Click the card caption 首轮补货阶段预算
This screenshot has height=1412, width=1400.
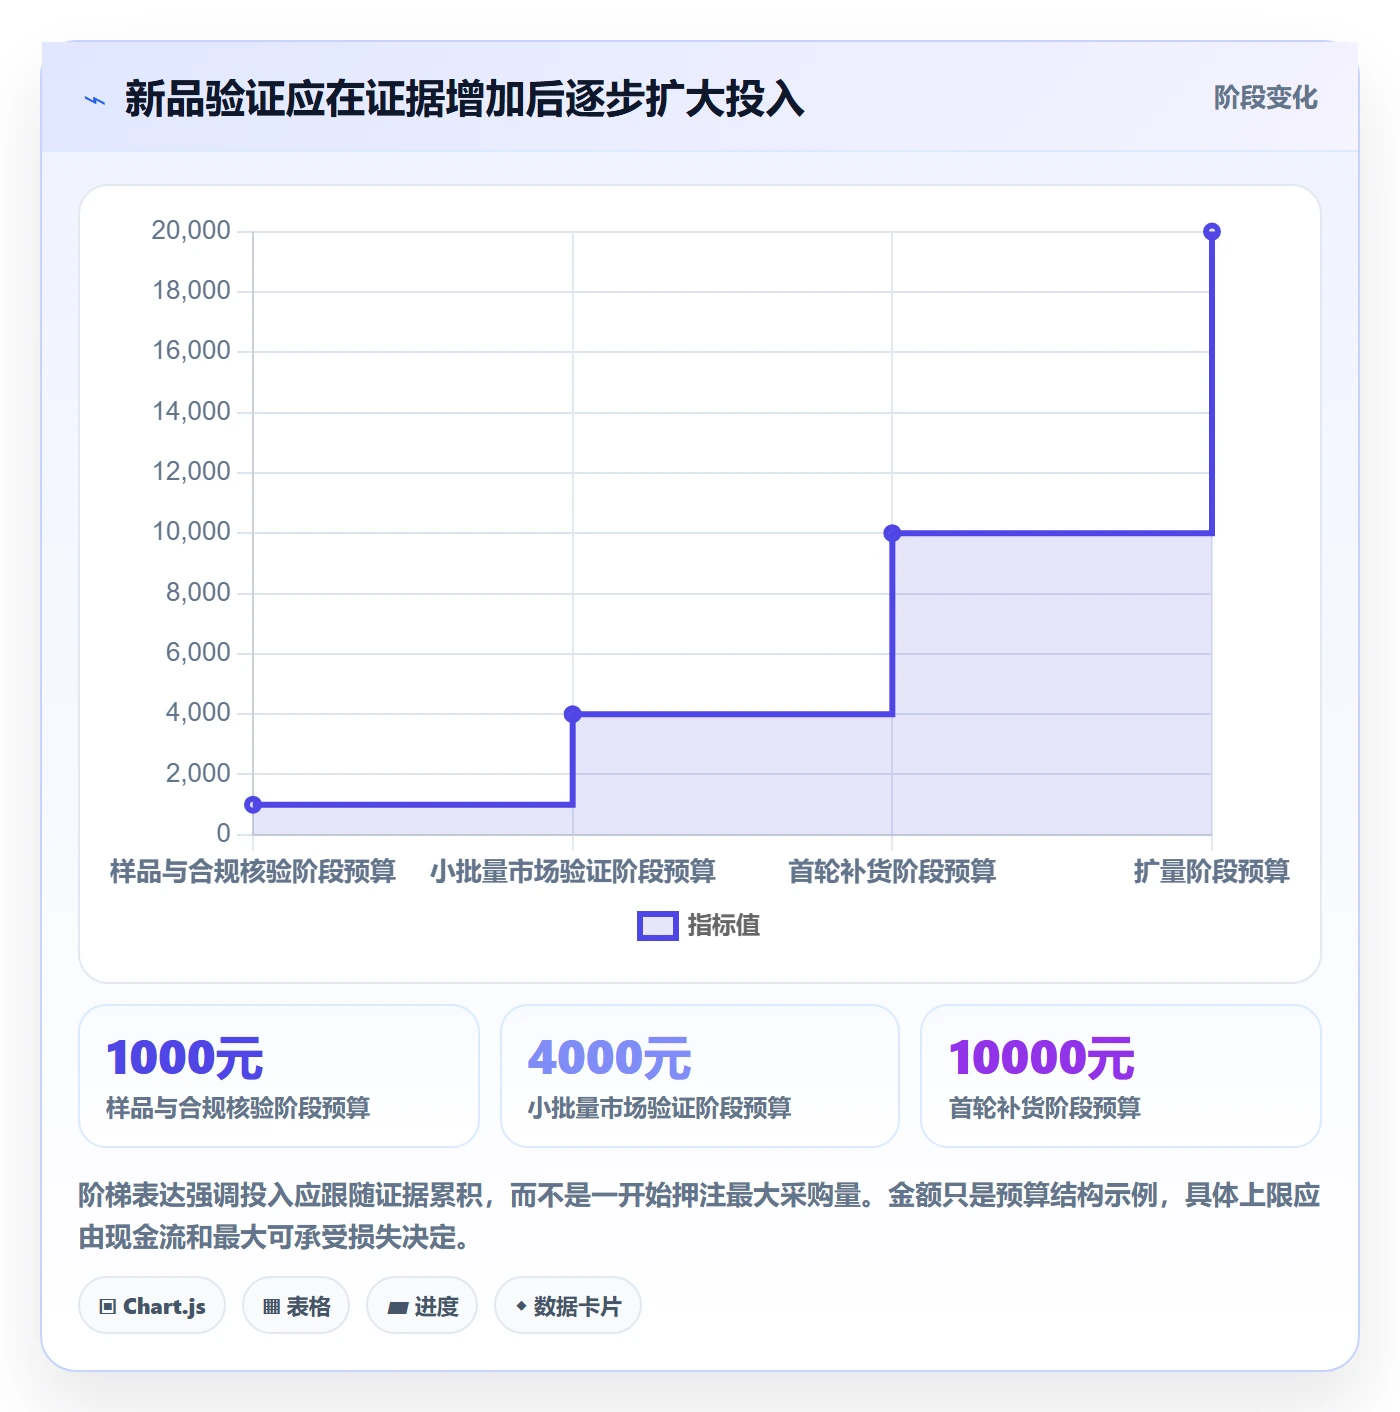[1045, 1108]
